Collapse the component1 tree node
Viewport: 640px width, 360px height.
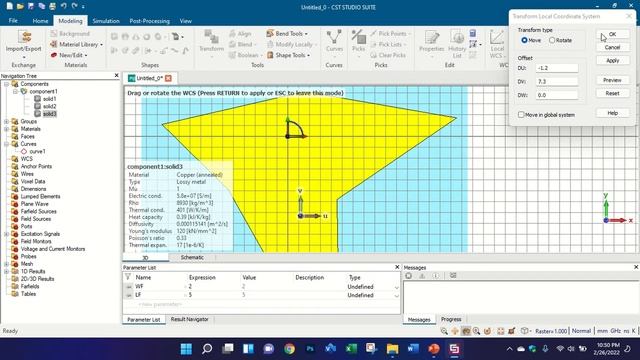point(16,91)
